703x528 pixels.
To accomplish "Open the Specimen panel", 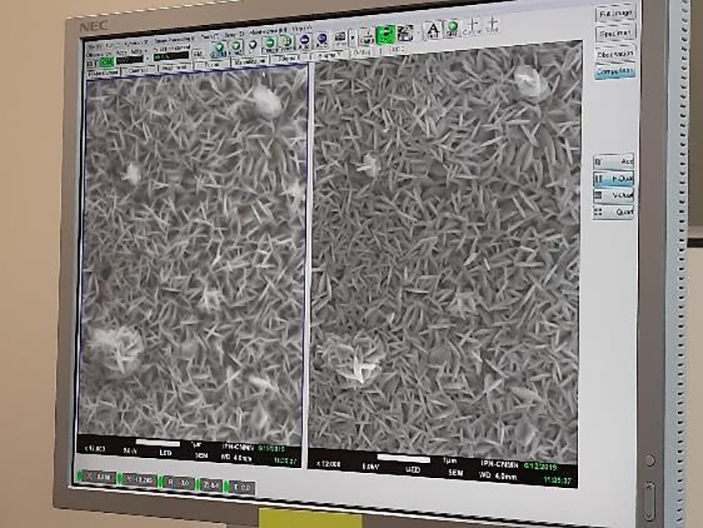I will [616, 34].
